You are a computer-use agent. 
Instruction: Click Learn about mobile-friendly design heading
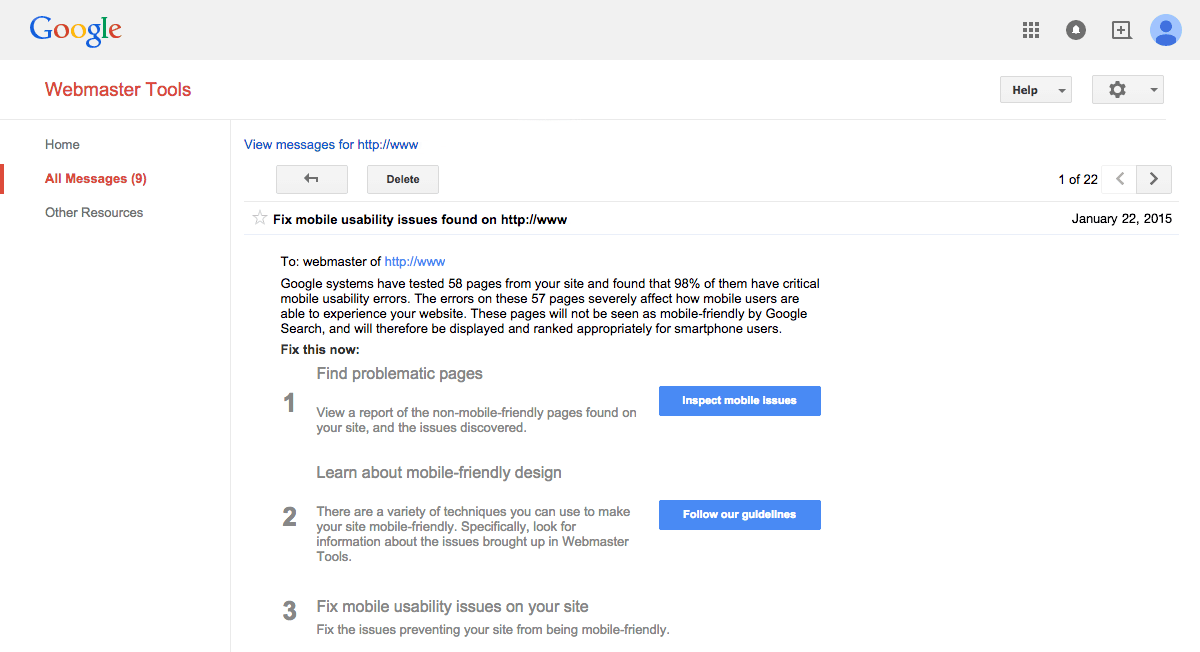(x=439, y=473)
